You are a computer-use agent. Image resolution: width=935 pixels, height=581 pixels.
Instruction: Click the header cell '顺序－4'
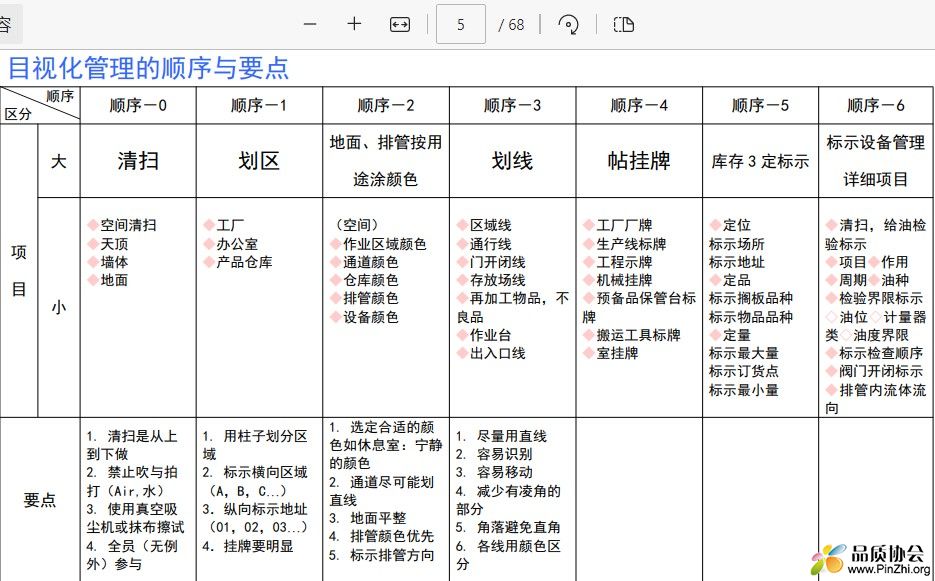pos(639,106)
